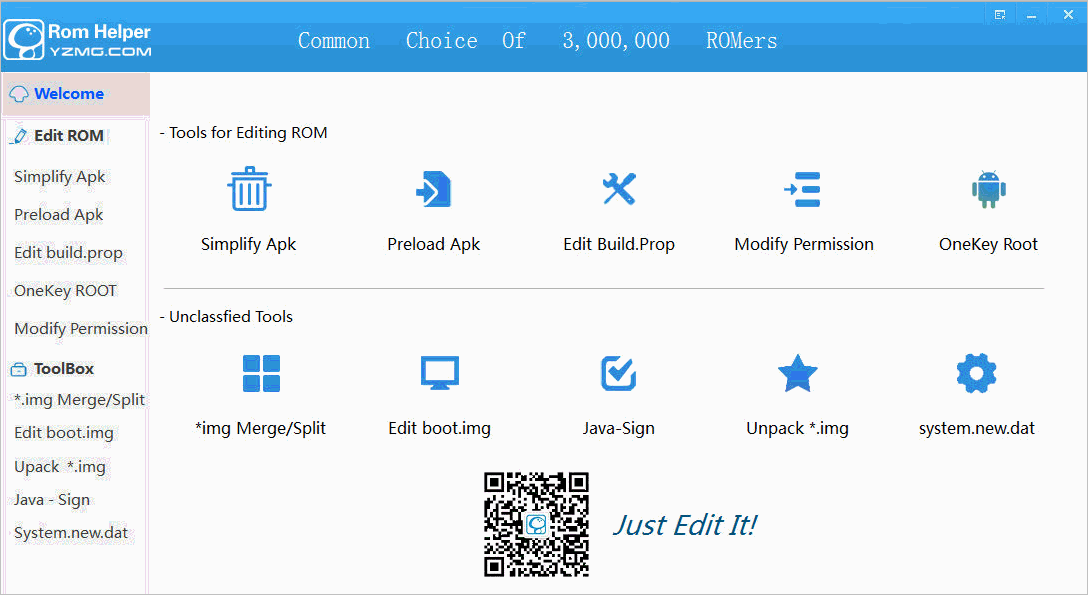
Task: Select OneKey ROOT in the sidebar
Action: [x=65, y=291]
